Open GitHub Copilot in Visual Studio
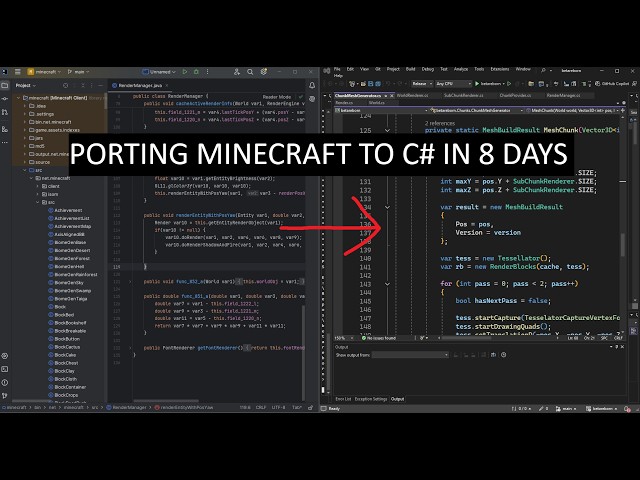Viewport: 640px width, 480px height. click(613, 84)
